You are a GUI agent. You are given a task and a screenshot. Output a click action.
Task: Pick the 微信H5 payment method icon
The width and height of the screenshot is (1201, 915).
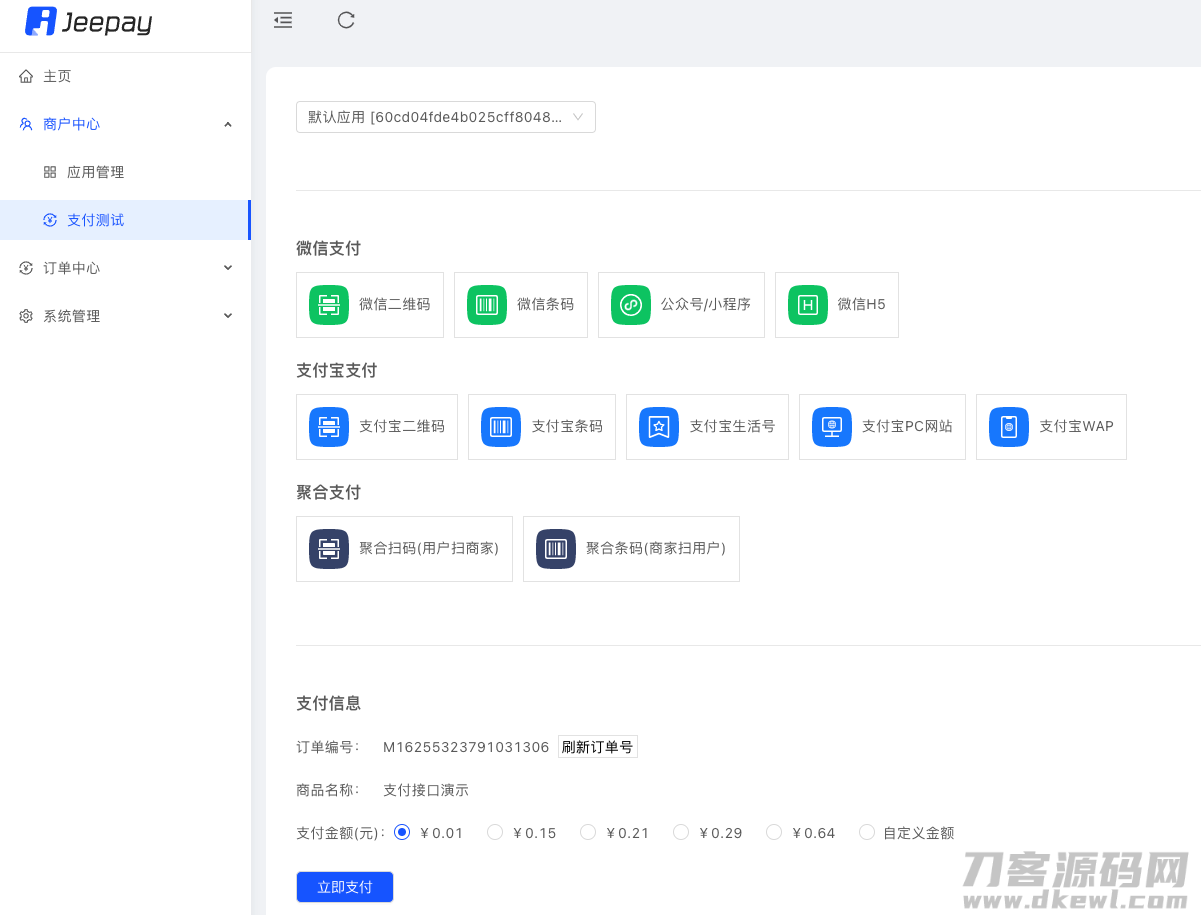808,305
